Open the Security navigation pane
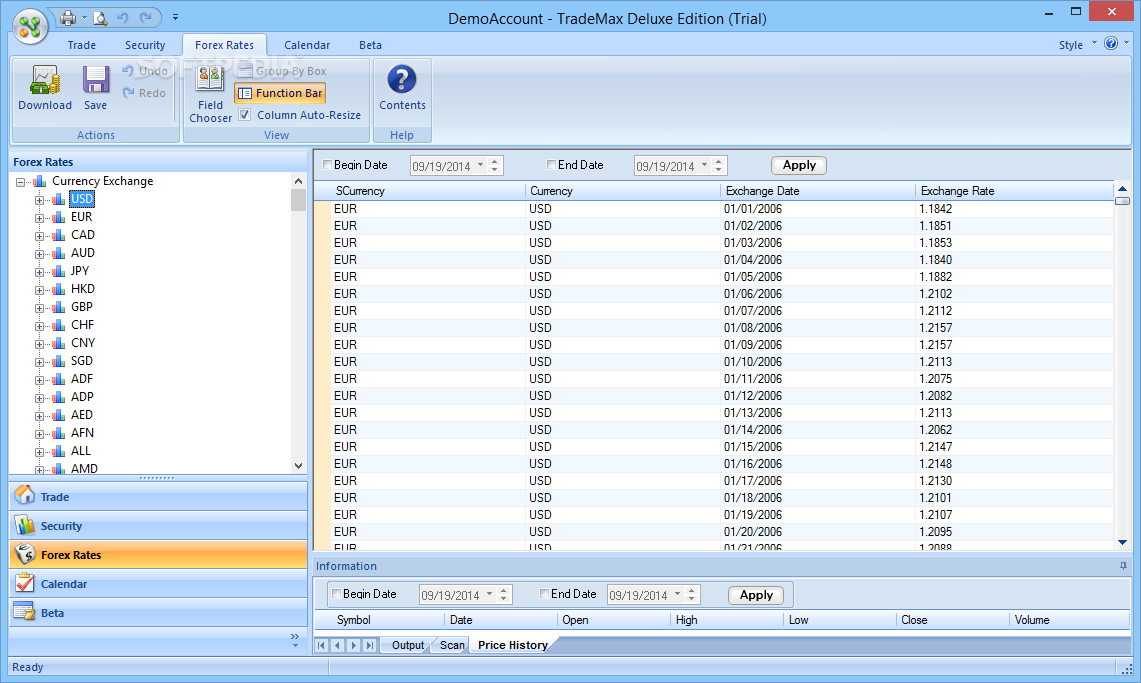 158,526
